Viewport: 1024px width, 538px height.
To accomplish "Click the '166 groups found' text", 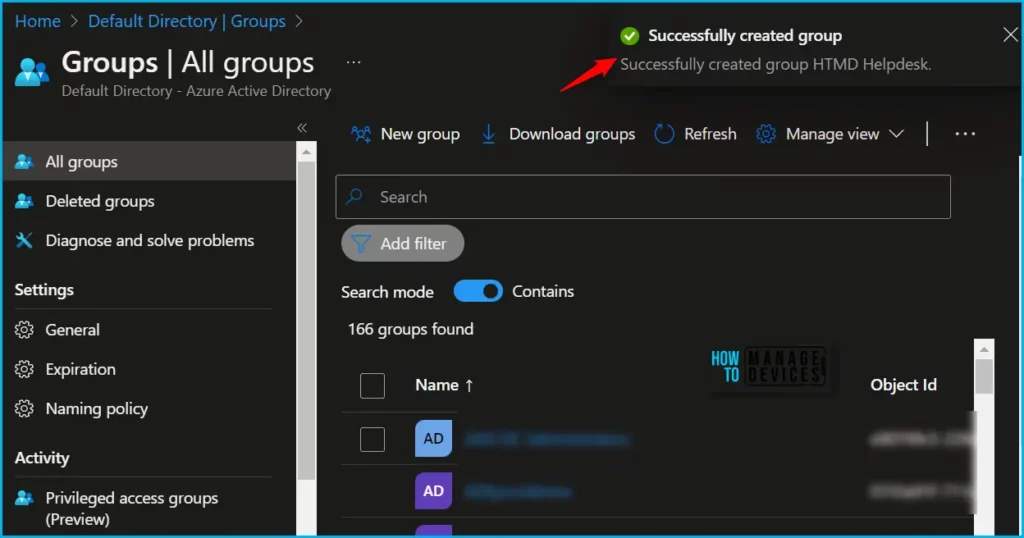I will pyautogui.click(x=411, y=329).
